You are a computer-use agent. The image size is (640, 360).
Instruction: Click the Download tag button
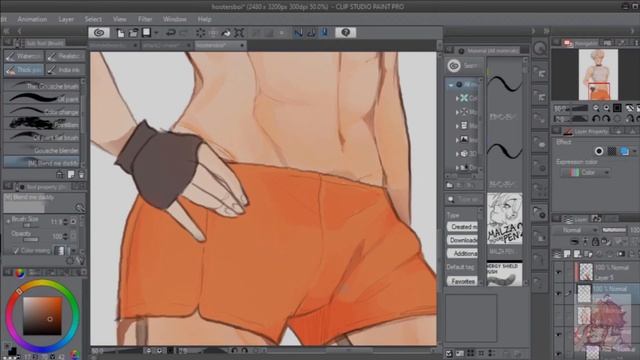462,240
